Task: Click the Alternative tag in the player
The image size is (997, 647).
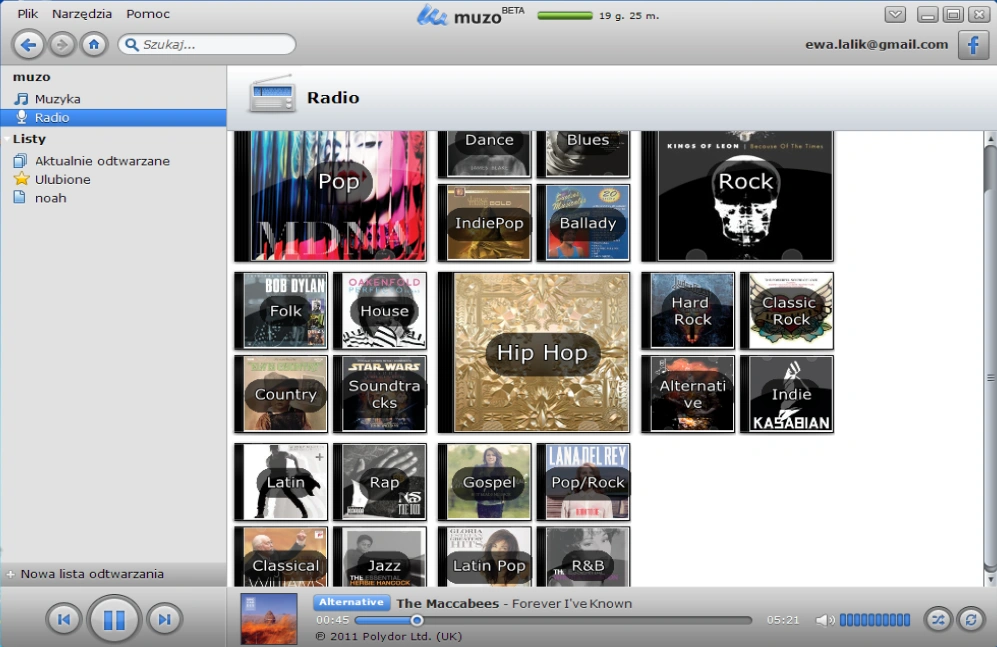Action: pyautogui.click(x=352, y=602)
